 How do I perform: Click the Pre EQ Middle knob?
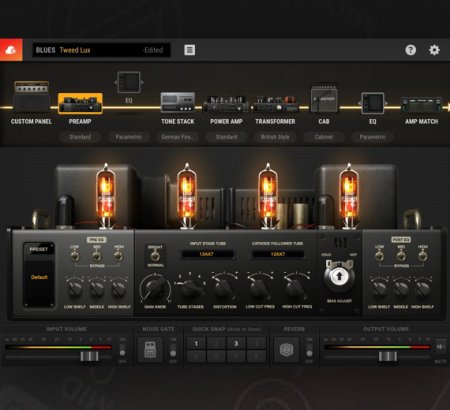click(97, 289)
